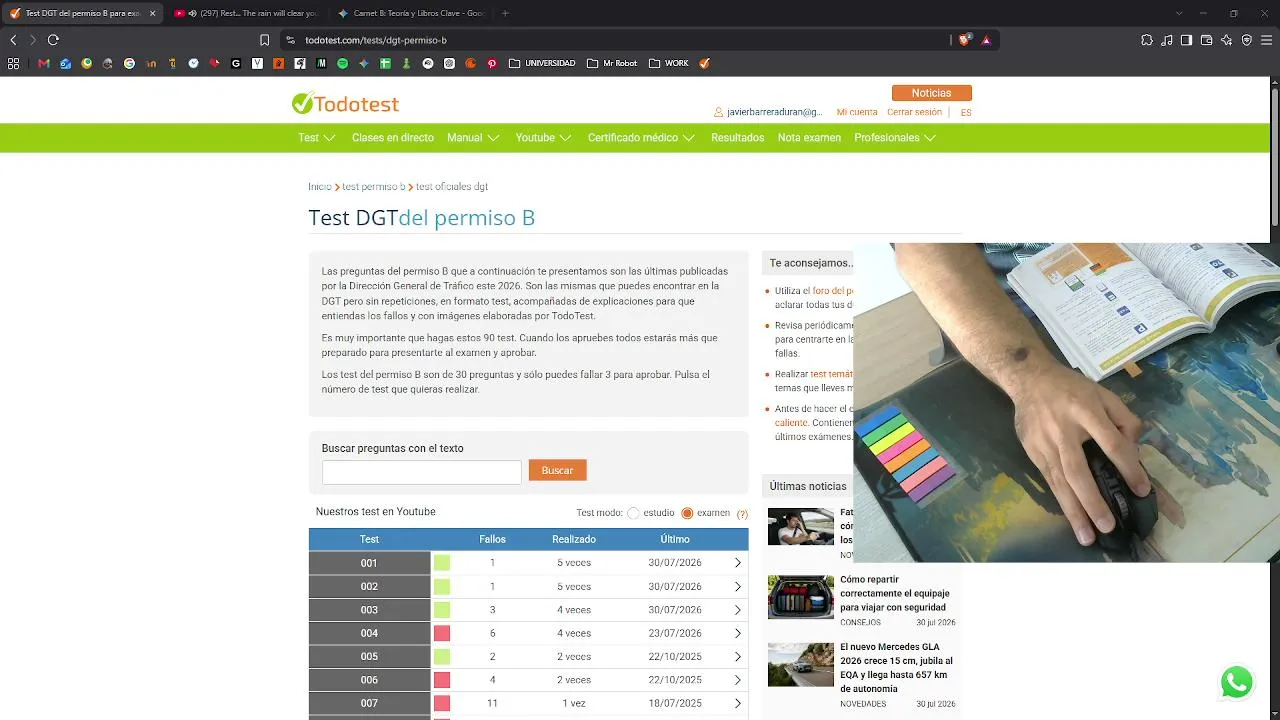Open the Pinterest bookmark icon
The height and width of the screenshot is (720, 1280).
pyautogui.click(x=492, y=63)
